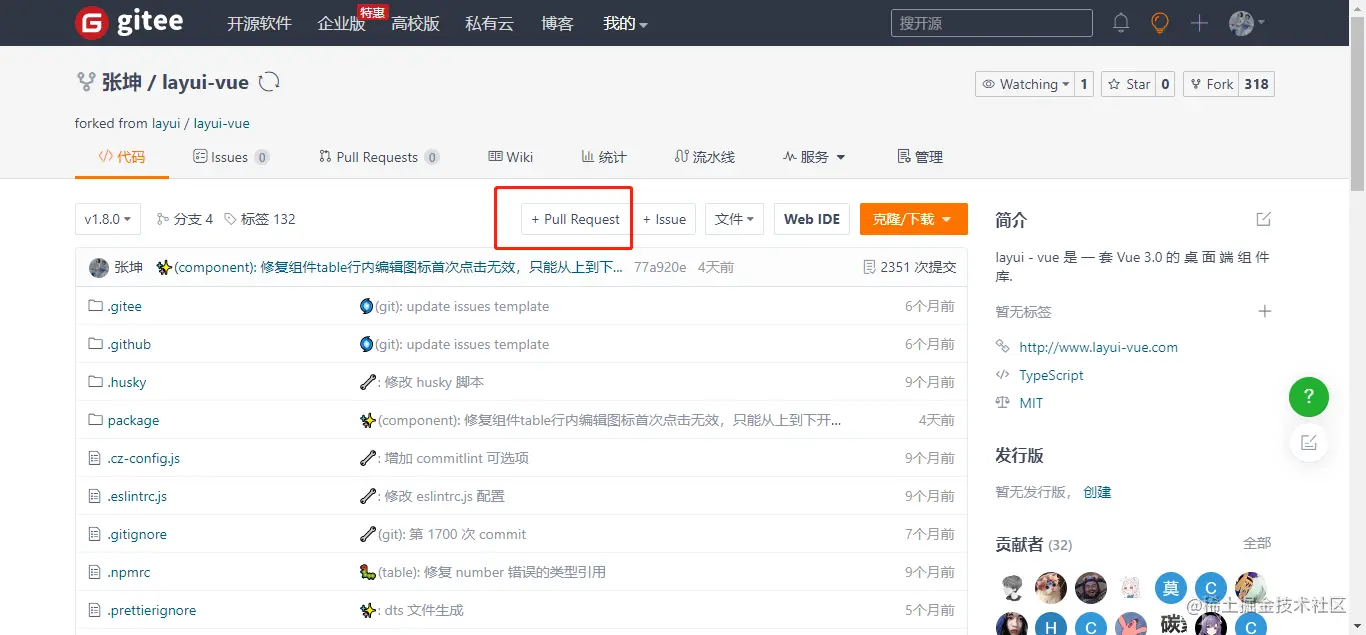Click the MIT license link

click(x=1031, y=403)
